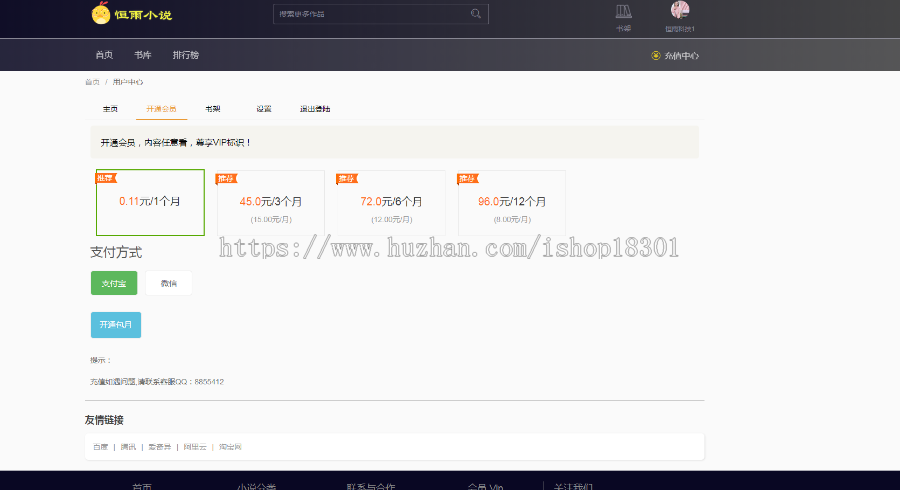Image resolution: width=900 pixels, height=490 pixels.
Task: Click recommend badge on 1个月 plan
Action: 106,178
